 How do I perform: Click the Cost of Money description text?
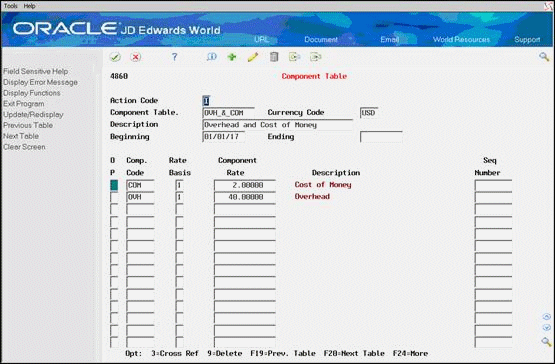[323, 185]
